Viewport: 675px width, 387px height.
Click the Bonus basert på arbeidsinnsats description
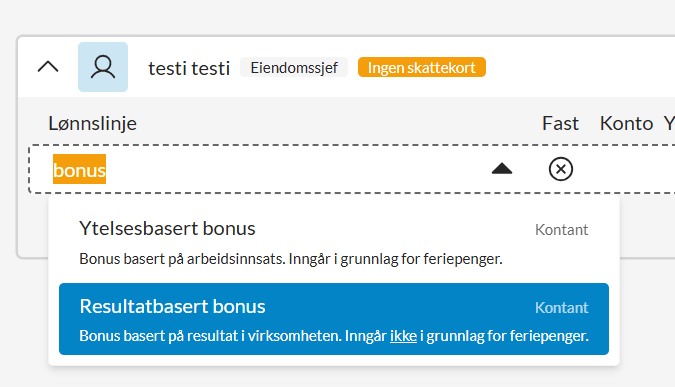[291, 259]
